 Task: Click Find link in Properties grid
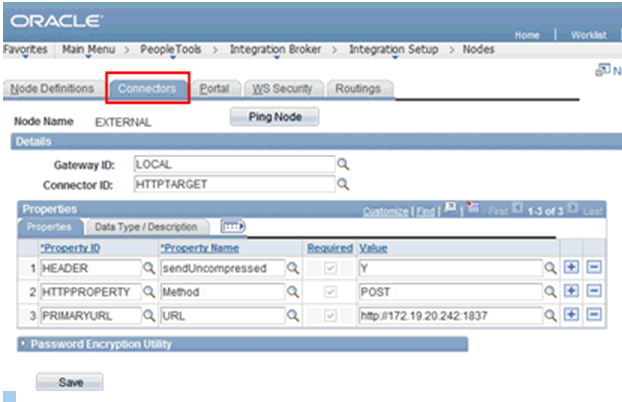(426, 212)
